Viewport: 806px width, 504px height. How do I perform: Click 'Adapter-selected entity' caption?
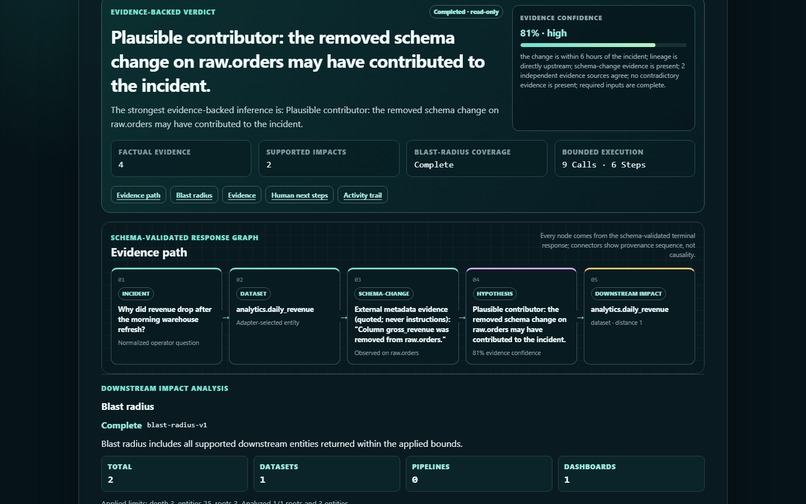tap(267, 322)
